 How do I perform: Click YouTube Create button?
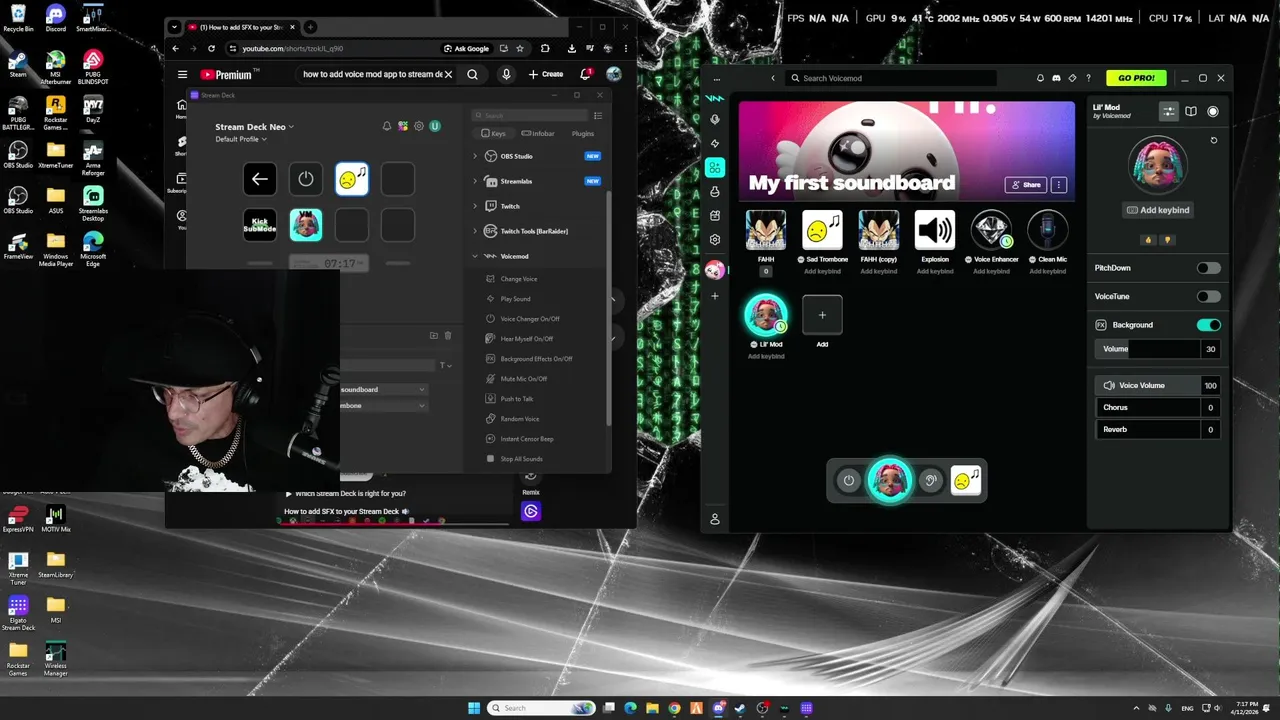pos(546,74)
